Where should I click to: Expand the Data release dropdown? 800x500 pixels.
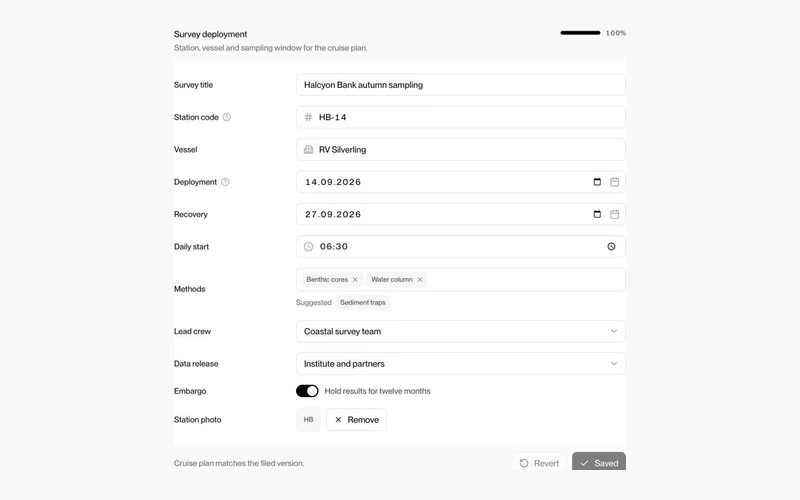(x=461, y=364)
